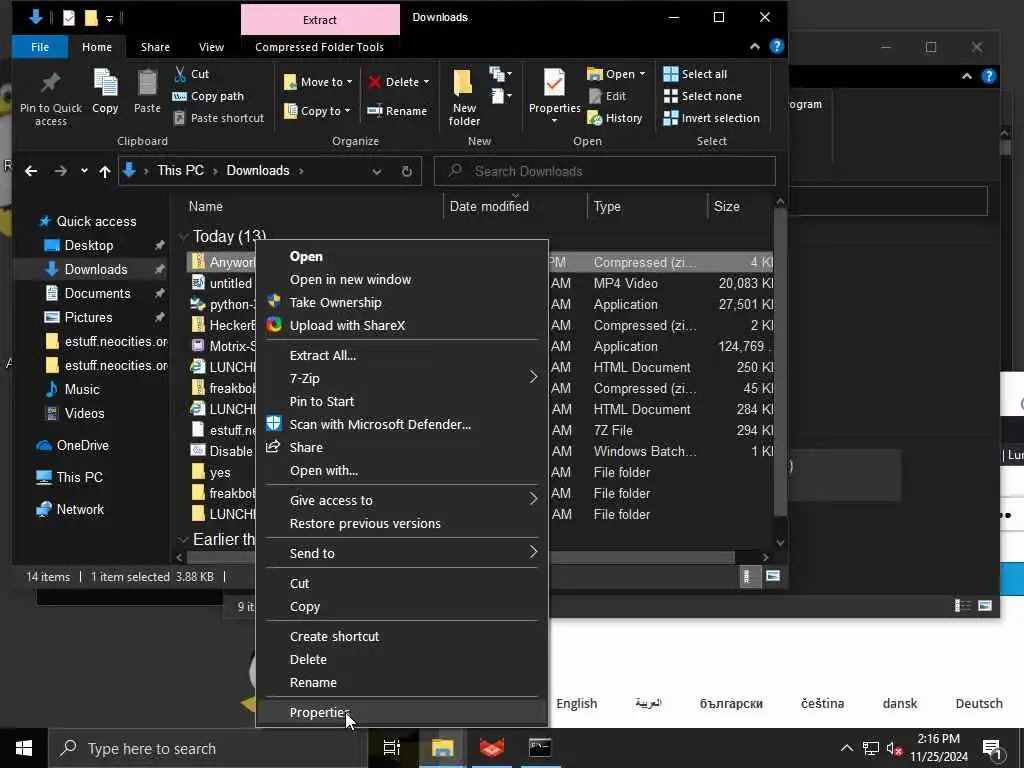1024x768 pixels.
Task: Click the ribbon Properties checkmark icon
Action: click(x=554, y=83)
